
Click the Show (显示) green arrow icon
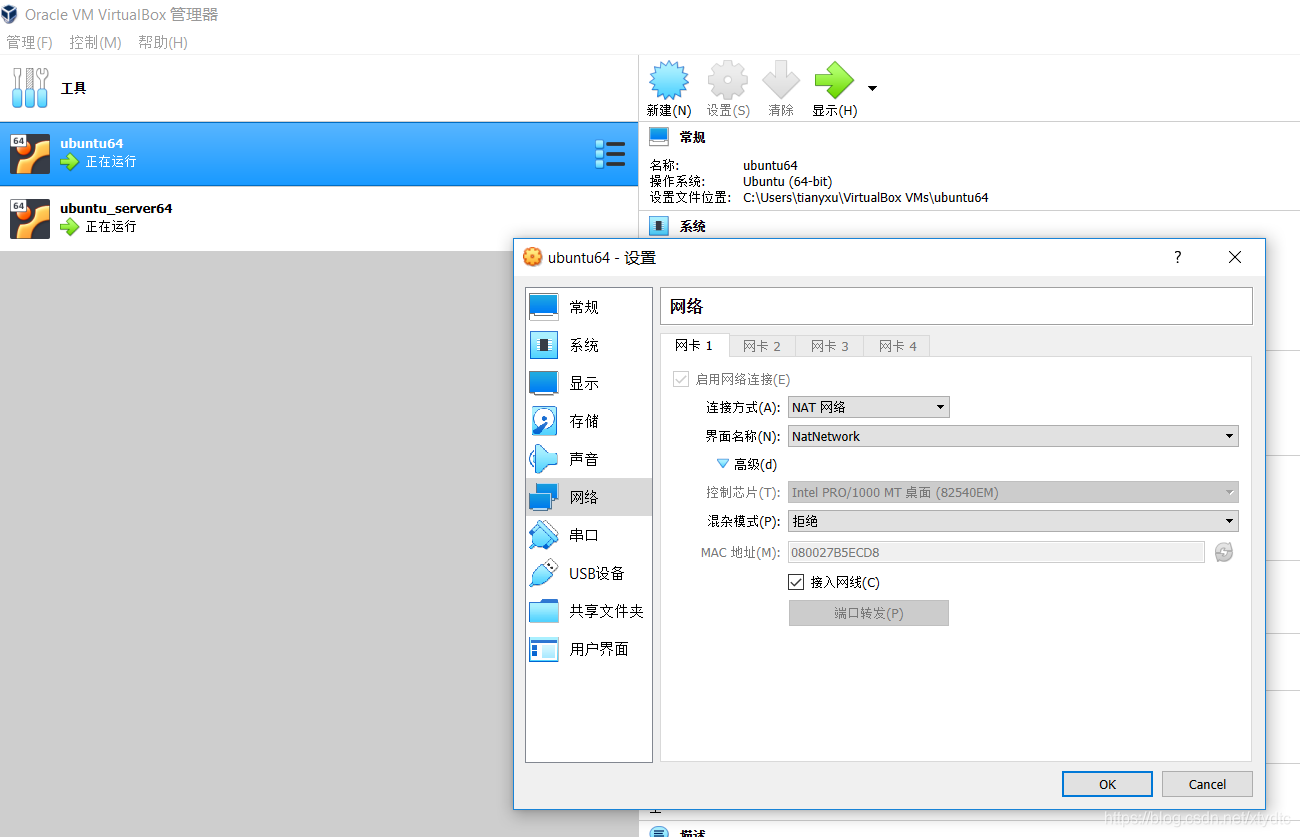pos(834,80)
